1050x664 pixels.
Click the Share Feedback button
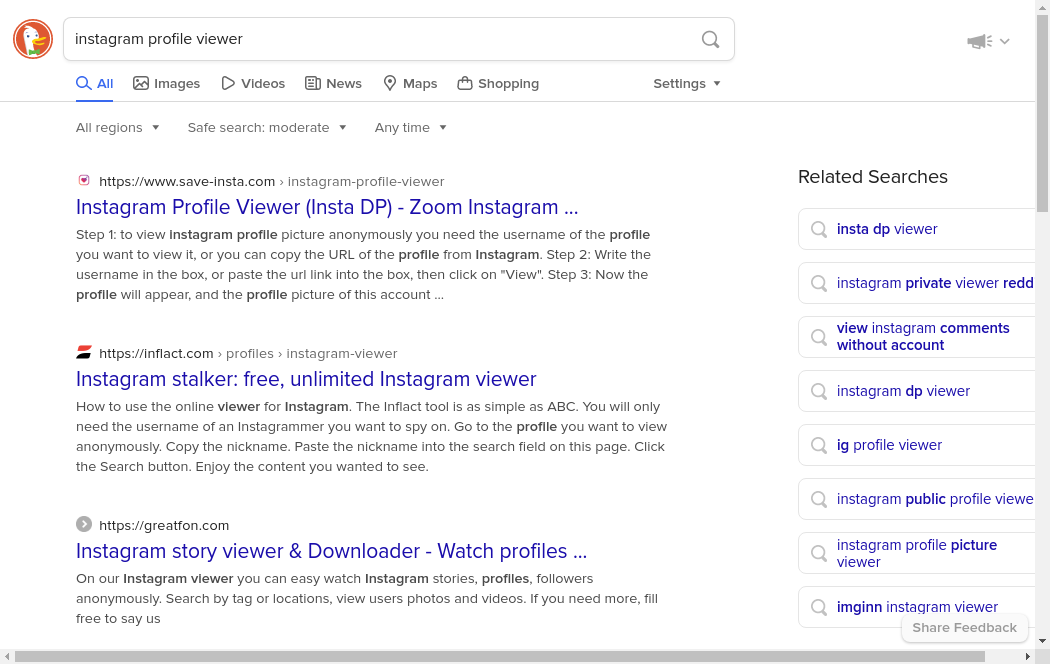click(964, 627)
